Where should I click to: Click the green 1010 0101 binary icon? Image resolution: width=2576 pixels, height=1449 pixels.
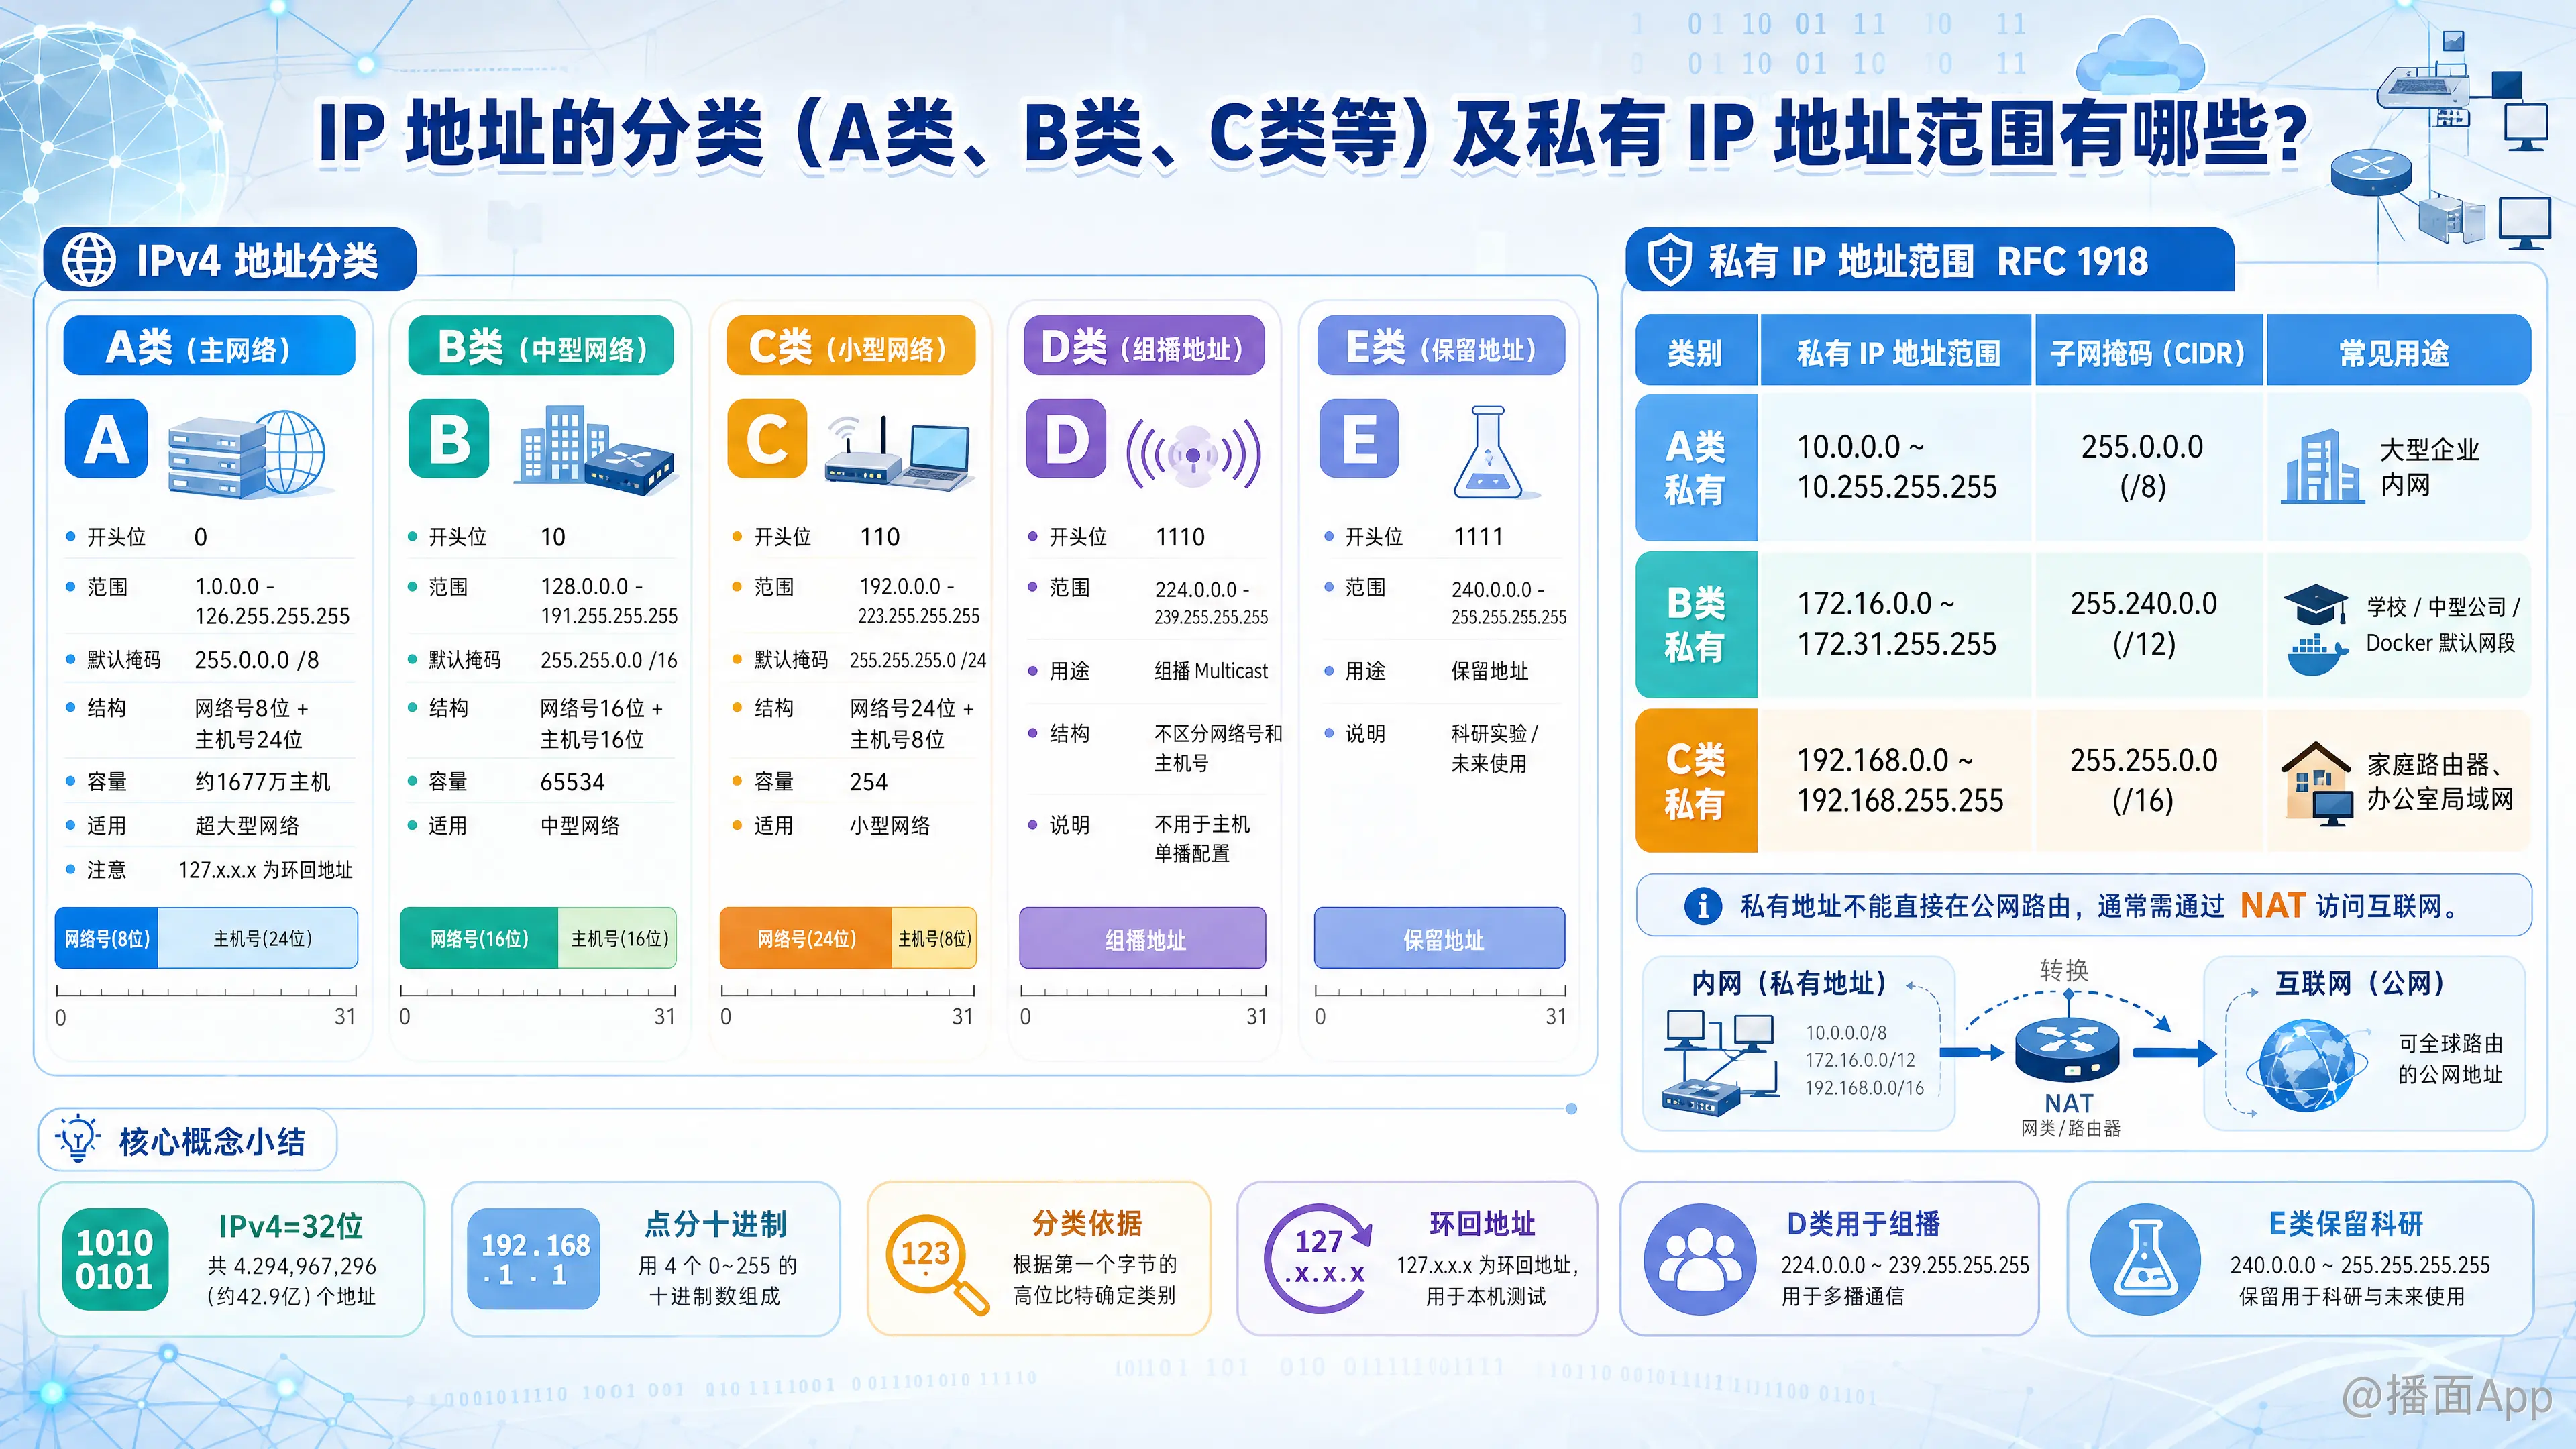click(x=114, y=1259)
